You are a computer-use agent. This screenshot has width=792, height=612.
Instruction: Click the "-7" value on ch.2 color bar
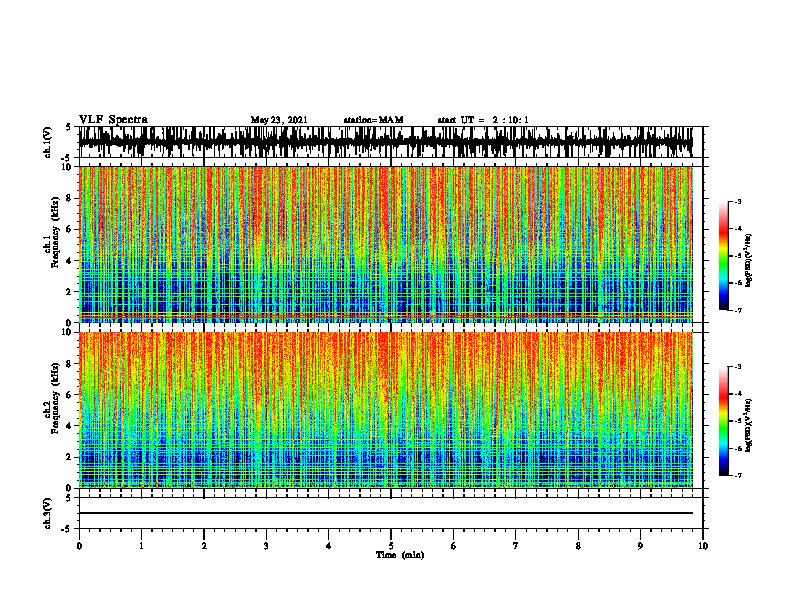pyautogui.click(x=738, y=475)
